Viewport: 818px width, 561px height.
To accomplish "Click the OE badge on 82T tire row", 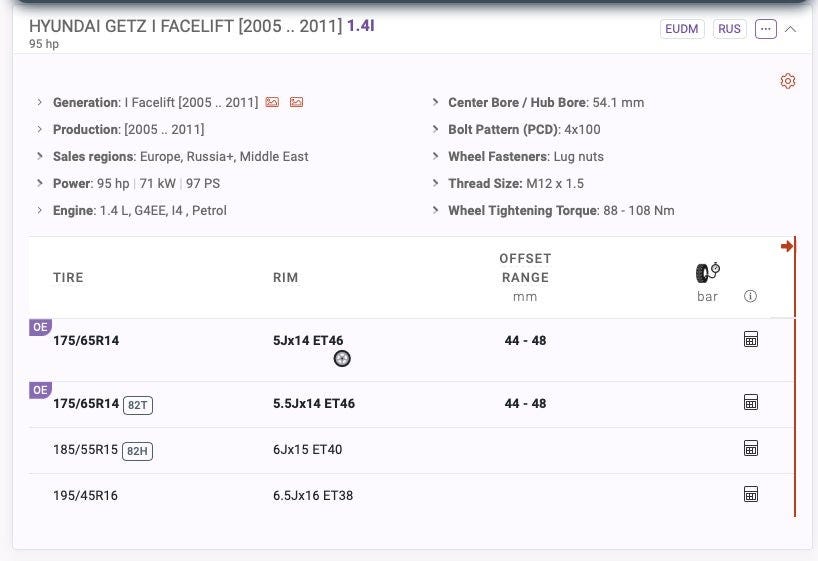I will click(40, 390).
